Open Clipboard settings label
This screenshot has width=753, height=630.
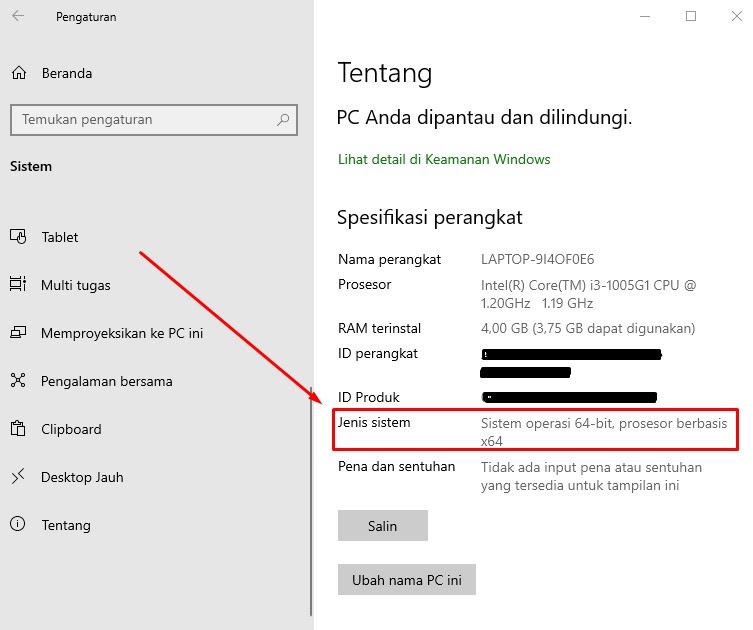coord(71,429)
